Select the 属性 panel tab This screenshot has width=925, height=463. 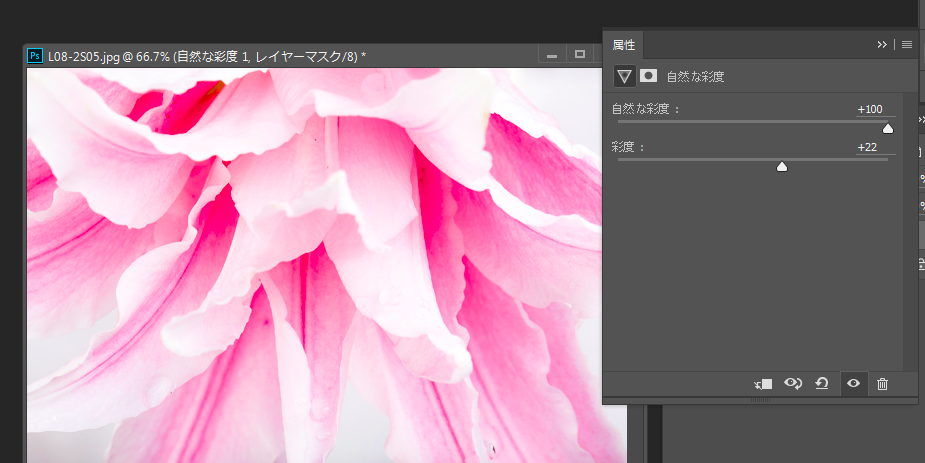point(624,45)
